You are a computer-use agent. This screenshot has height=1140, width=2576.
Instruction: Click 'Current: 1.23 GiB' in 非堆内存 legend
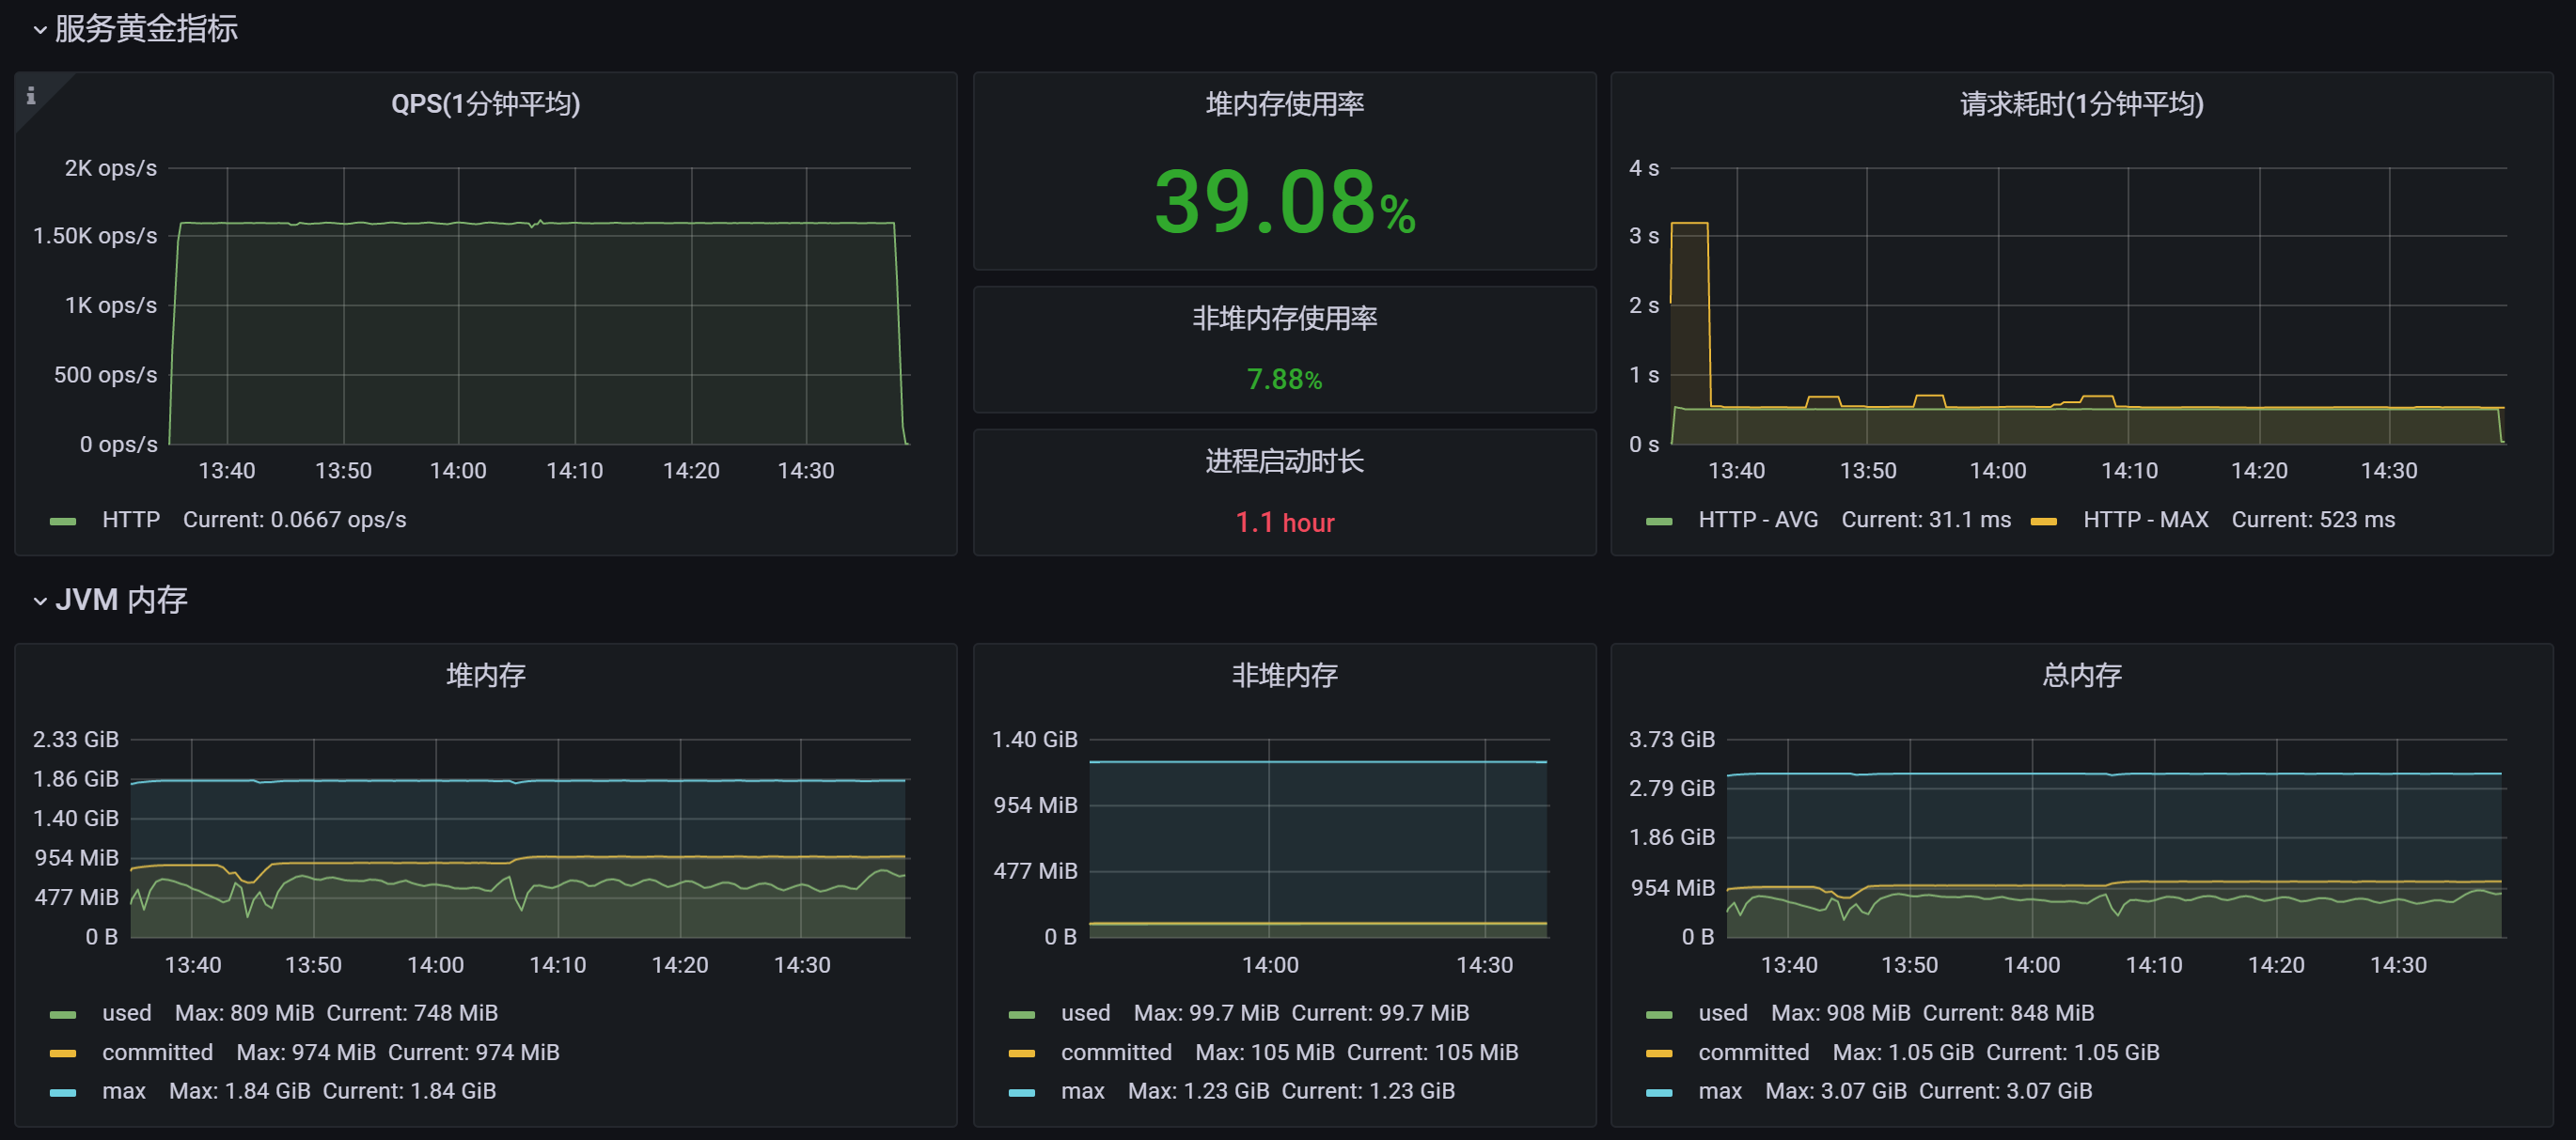(1367, 1090)
